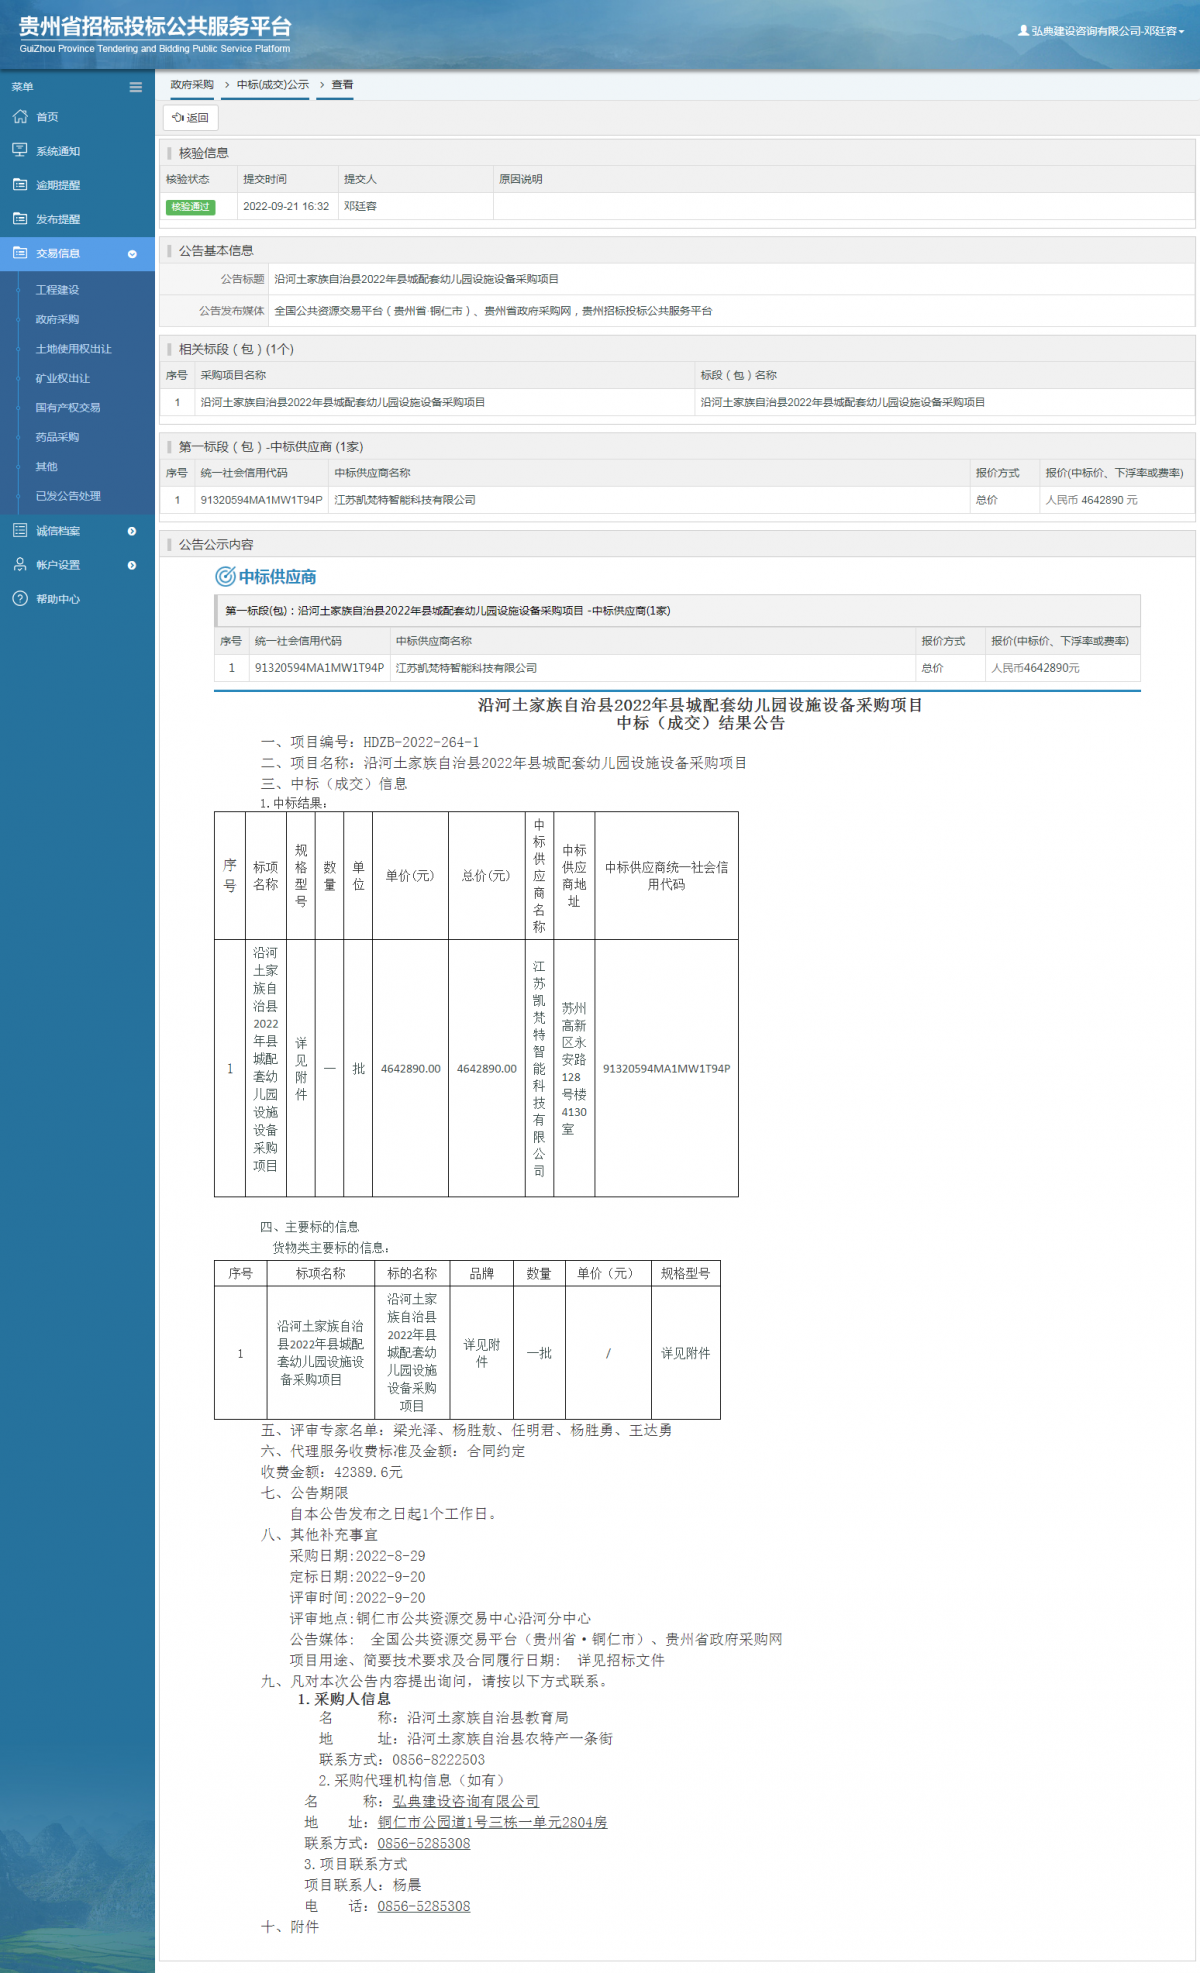Screen dimensions: 1200x1973
Task: Click the 核验通过 status badge
Action: [190, 207]
